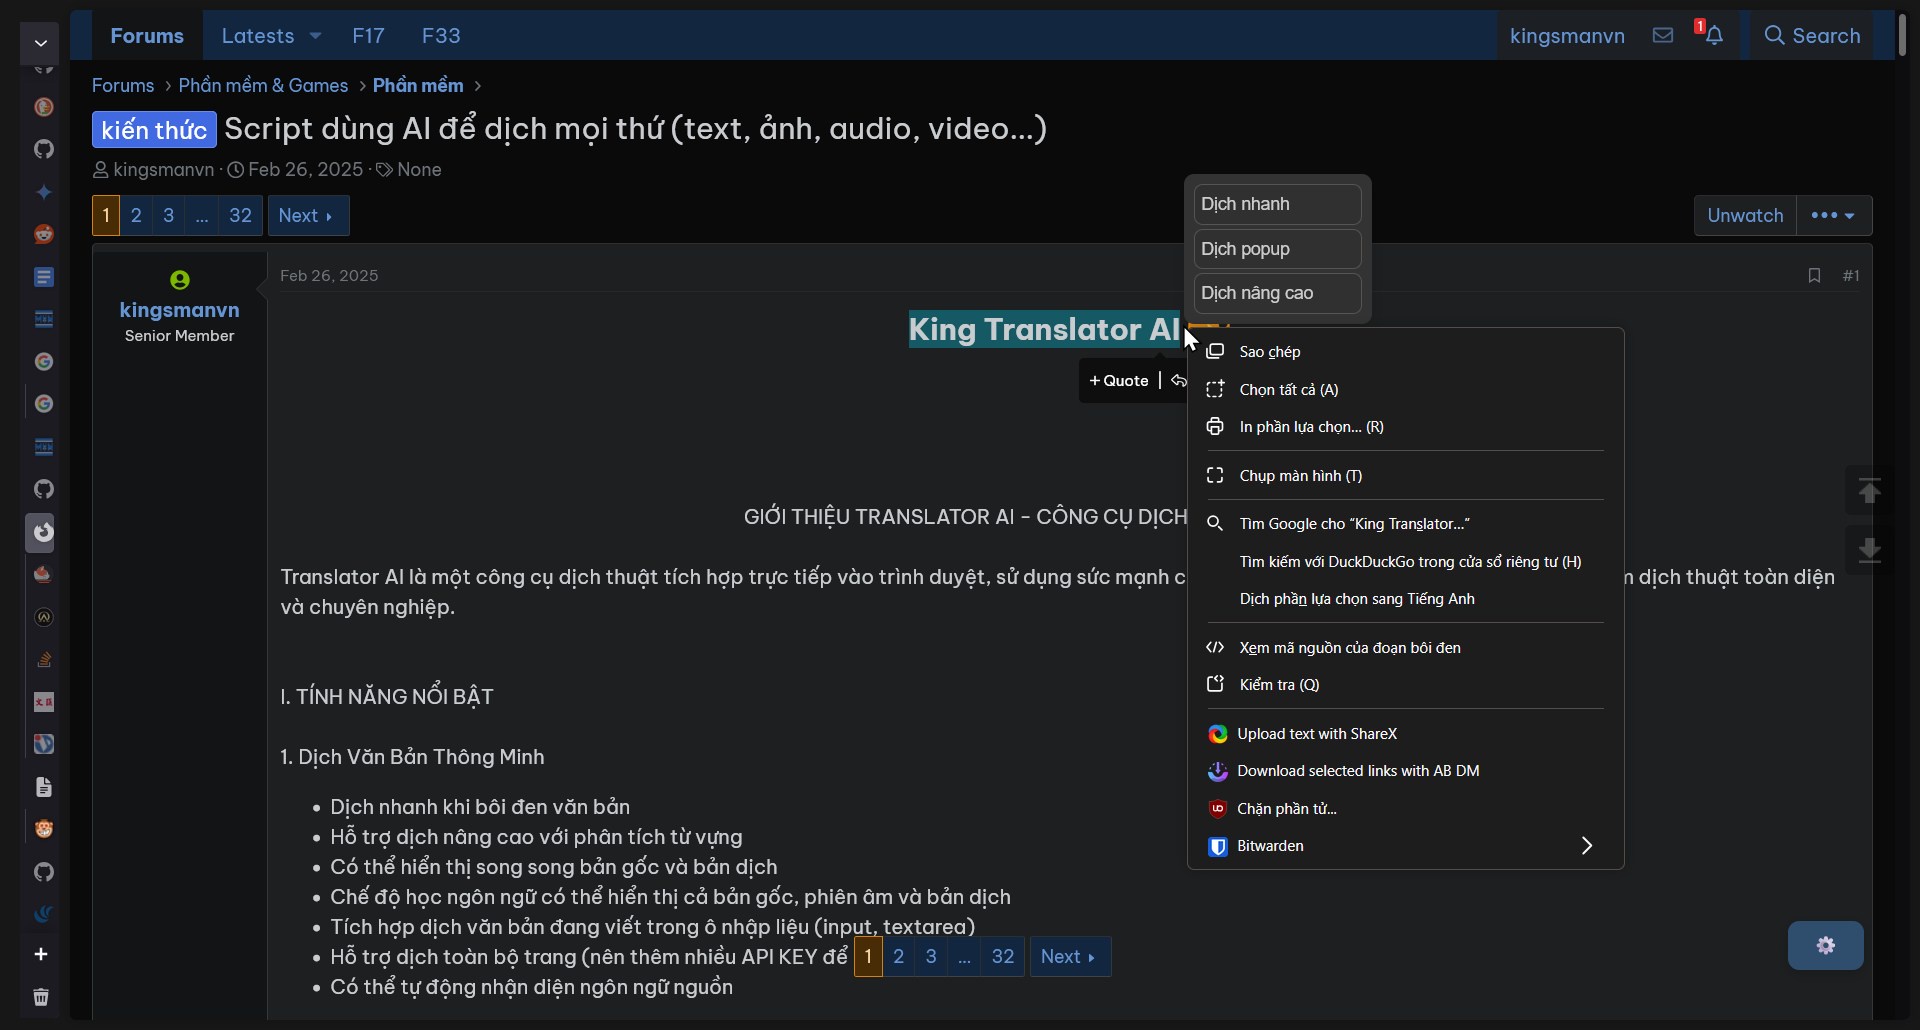Expand the sidebar tab list chevron
Screen dimensions: 1920x1030
click(x=41, y=43)
